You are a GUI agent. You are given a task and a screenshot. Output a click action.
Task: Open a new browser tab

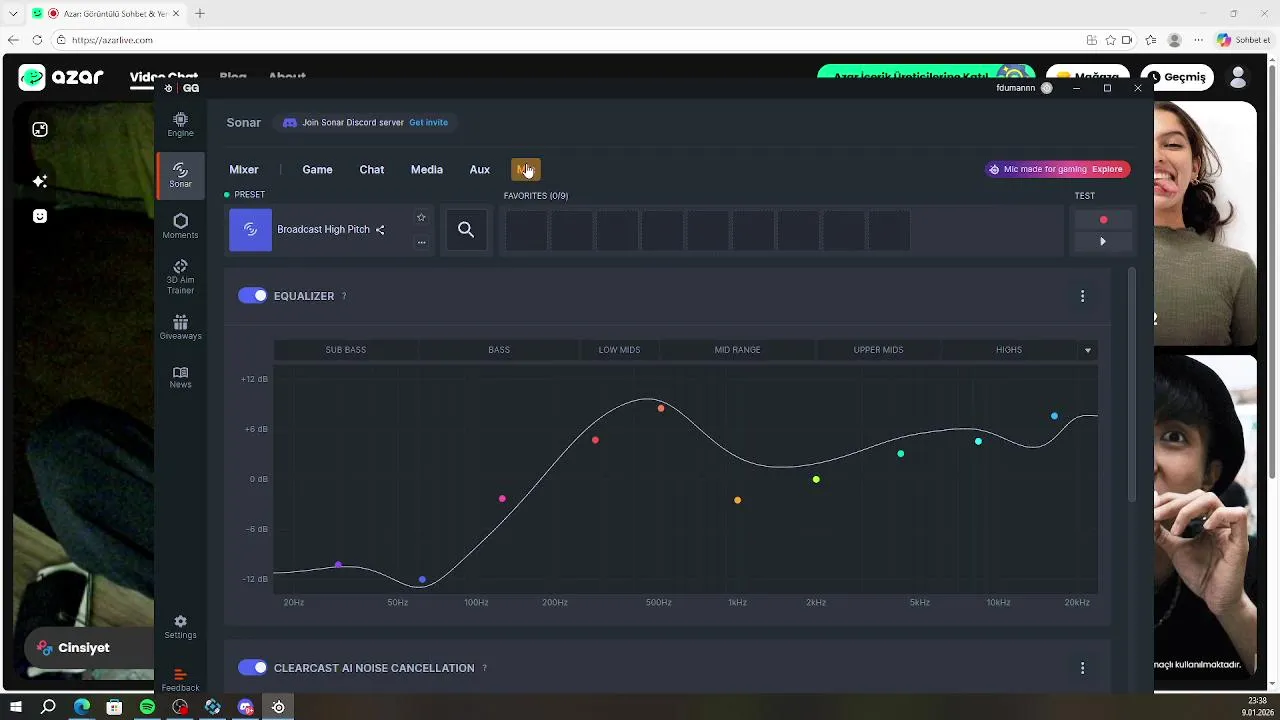(x=200, y=14)
